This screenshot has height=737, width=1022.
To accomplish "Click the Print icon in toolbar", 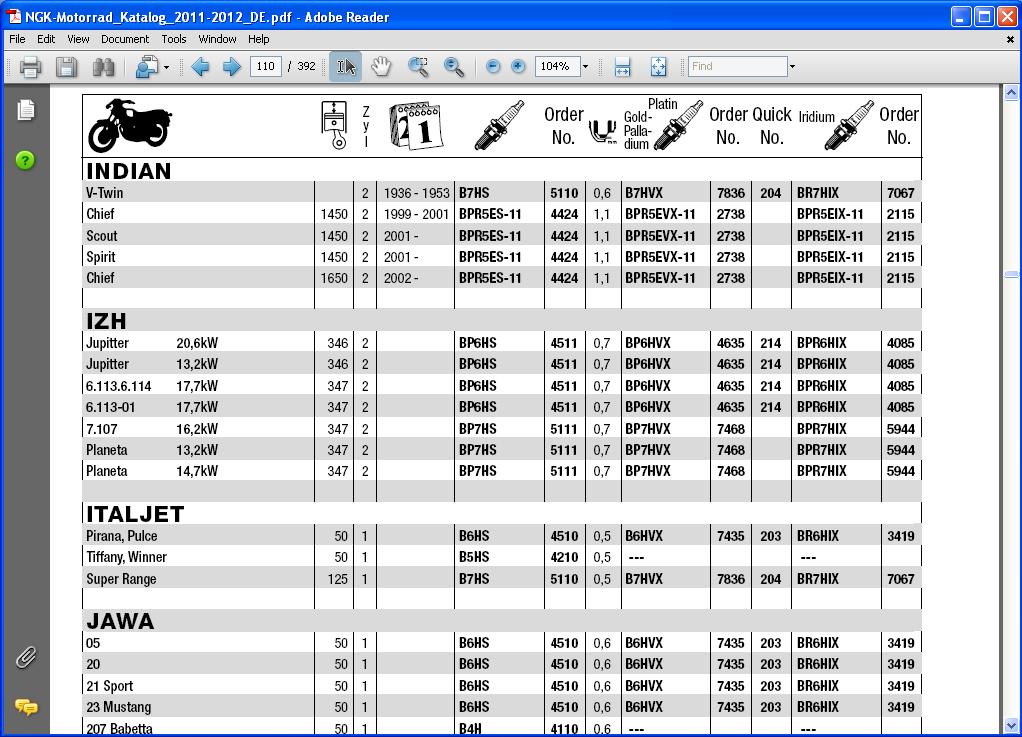I will tap(30, 66).
